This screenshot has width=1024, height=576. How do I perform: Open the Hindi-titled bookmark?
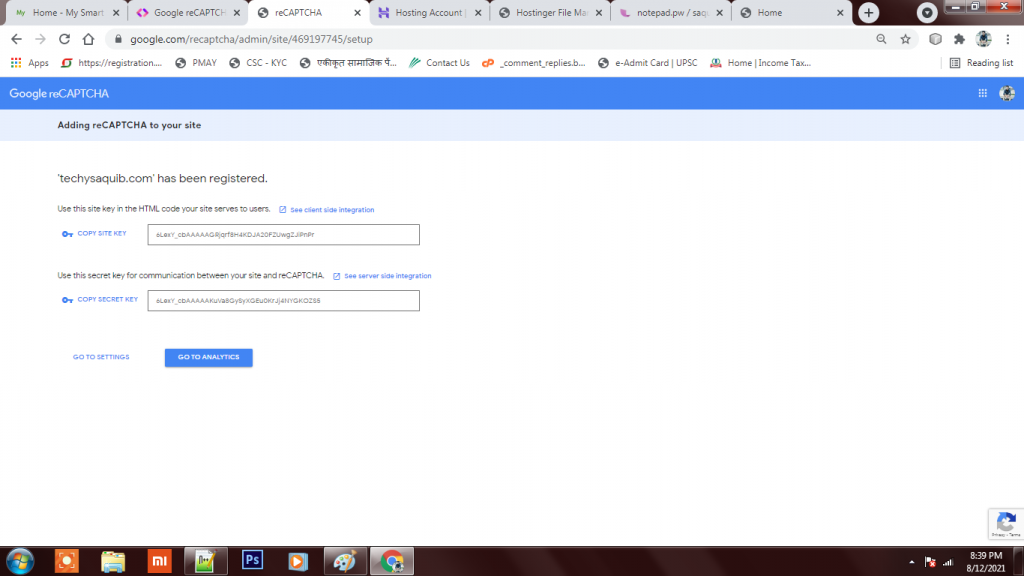(x=348, y=63)
